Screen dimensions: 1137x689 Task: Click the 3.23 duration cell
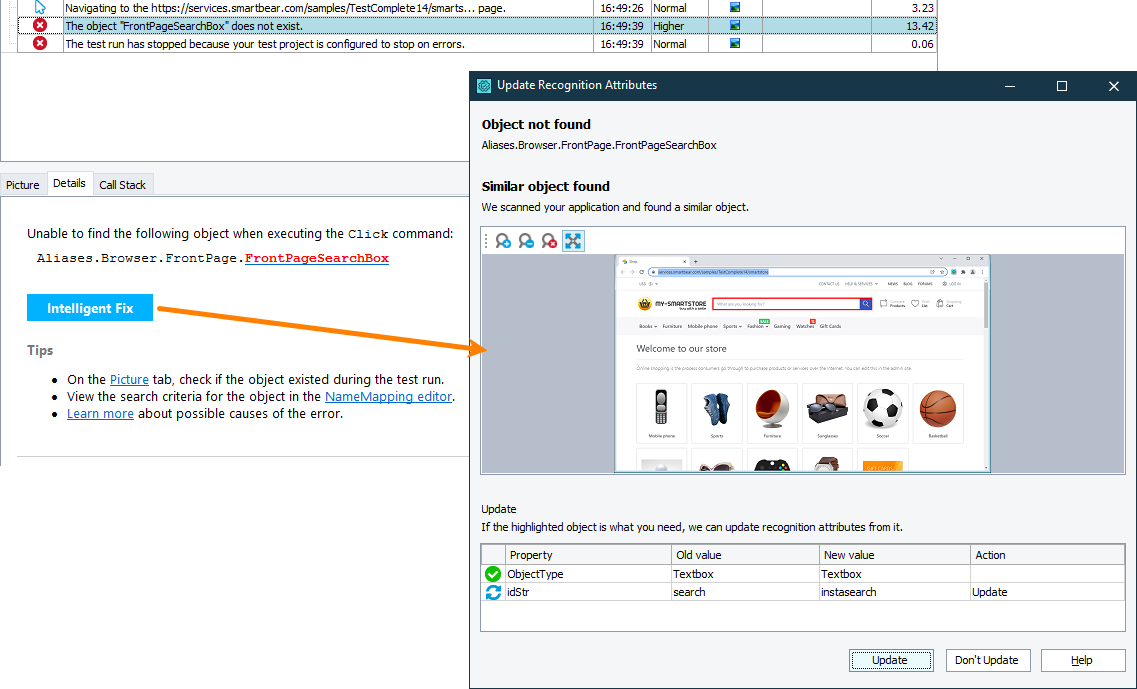[904, 7]
